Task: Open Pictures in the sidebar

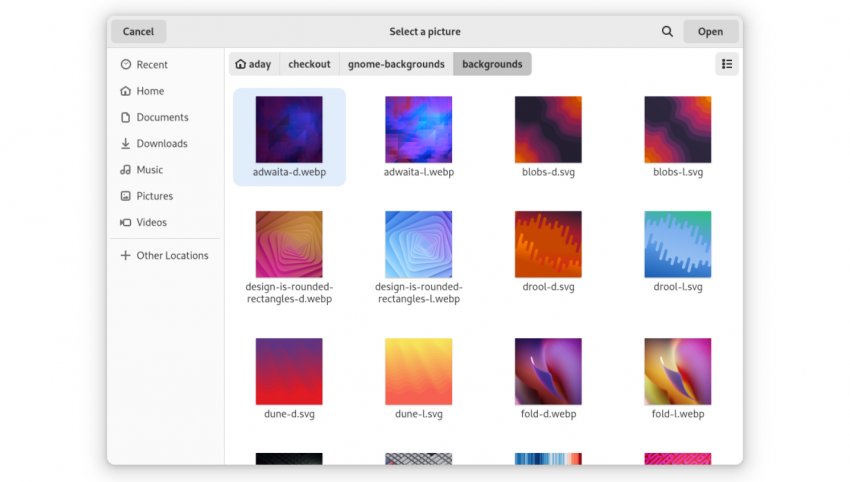Action: 154,196
